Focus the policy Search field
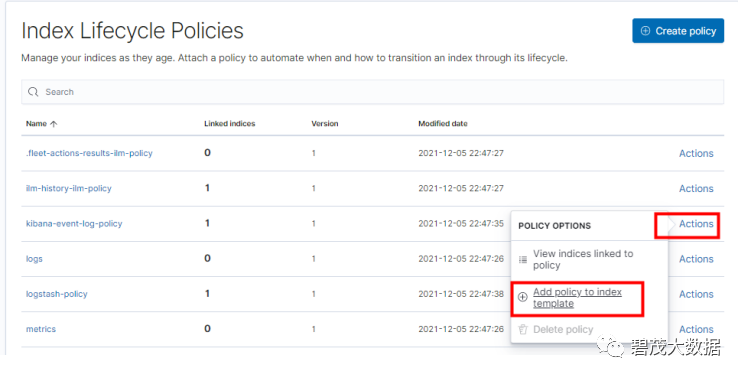Image resolution: width=744 pixels, height=379 pixels. coord(372,92)
